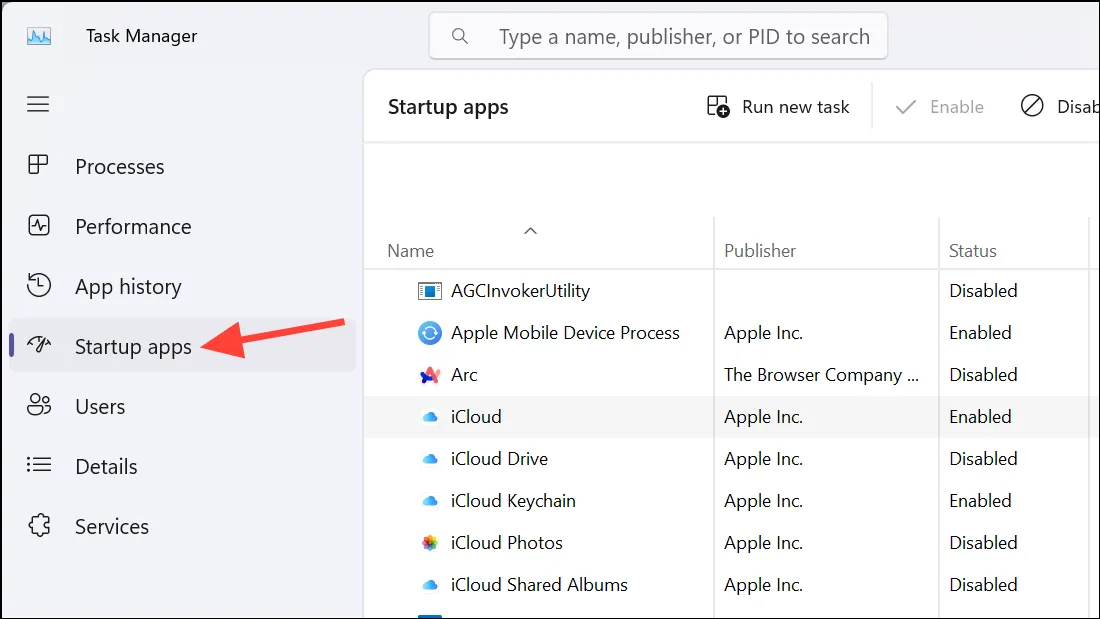The width and height of the screenshot is (1100, 619).
Task: Click the Performance graph icon
Action: pos(39,225)
